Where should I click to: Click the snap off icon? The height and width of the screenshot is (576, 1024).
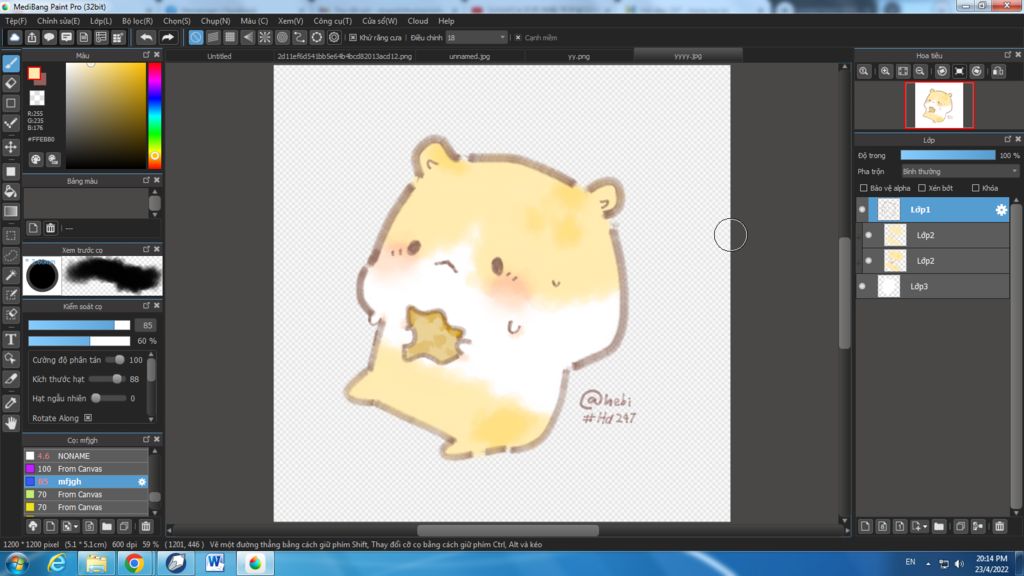196,37
